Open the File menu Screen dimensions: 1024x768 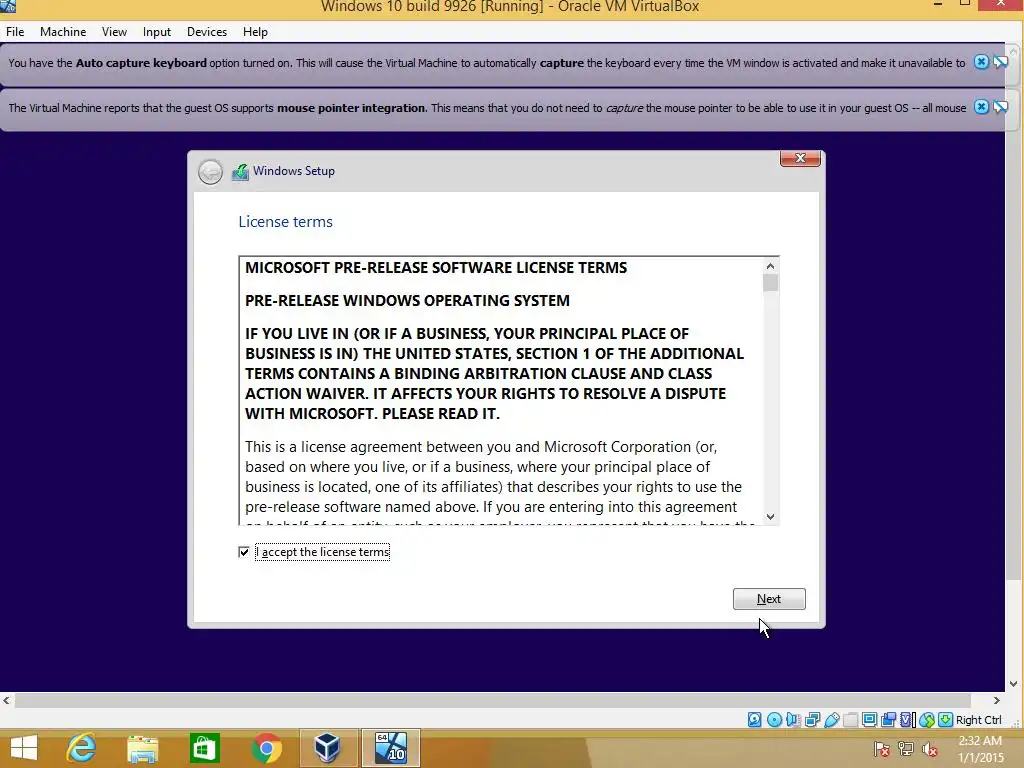[15, 31]
